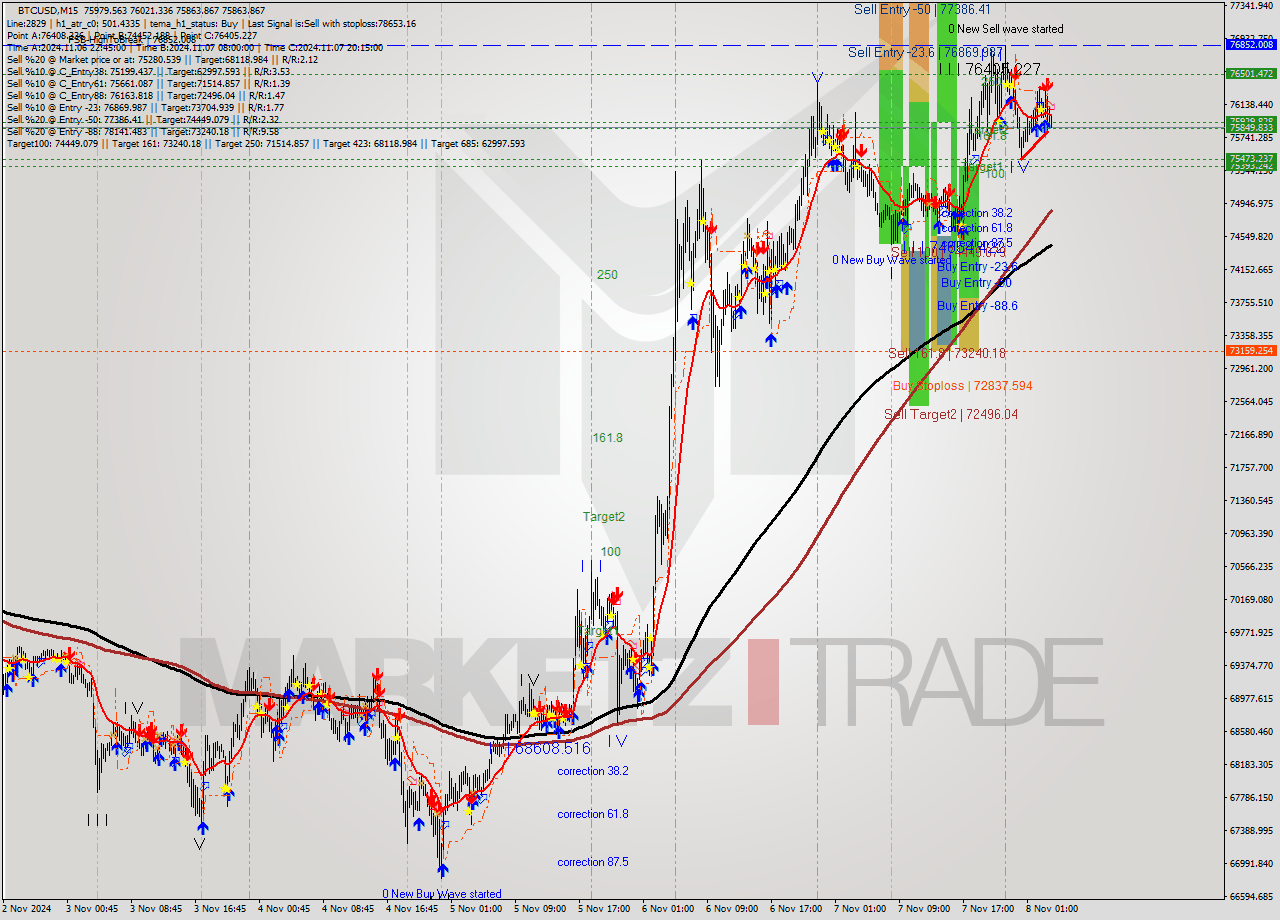
Task: Click the 'Sell Target2 | 72496.04' label
Action: (x=951, y=414)
